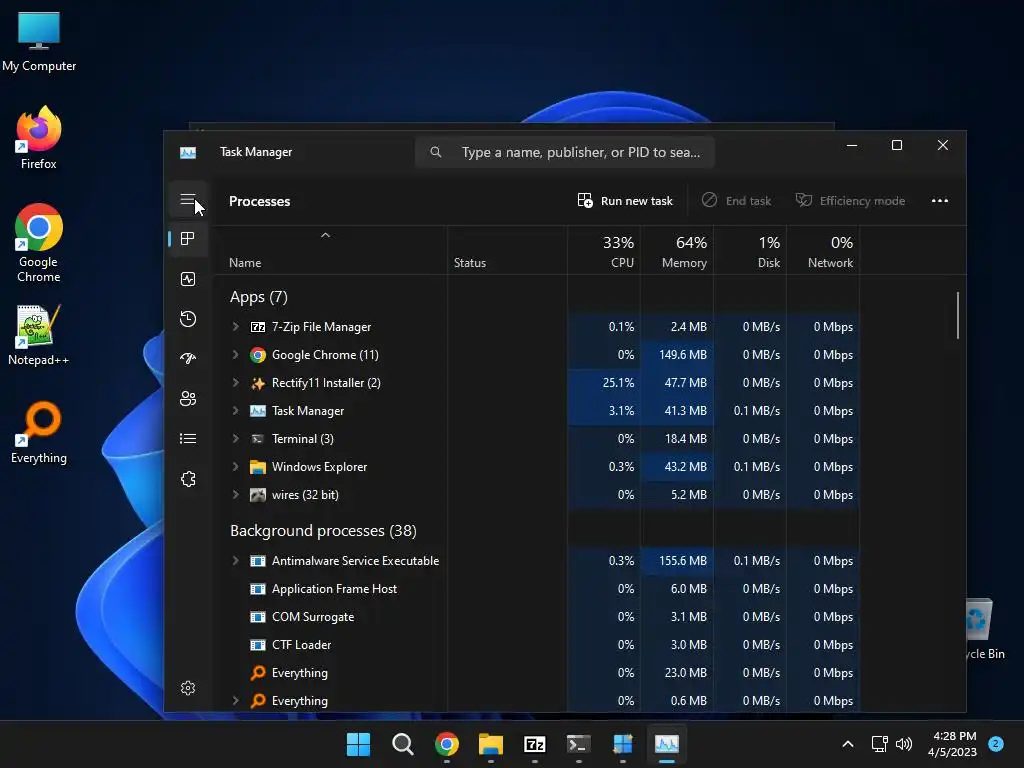This screenshot has width=1024, height=768.
Task: Expand Antimalware Service Executable row
Action: click(236, 561)
